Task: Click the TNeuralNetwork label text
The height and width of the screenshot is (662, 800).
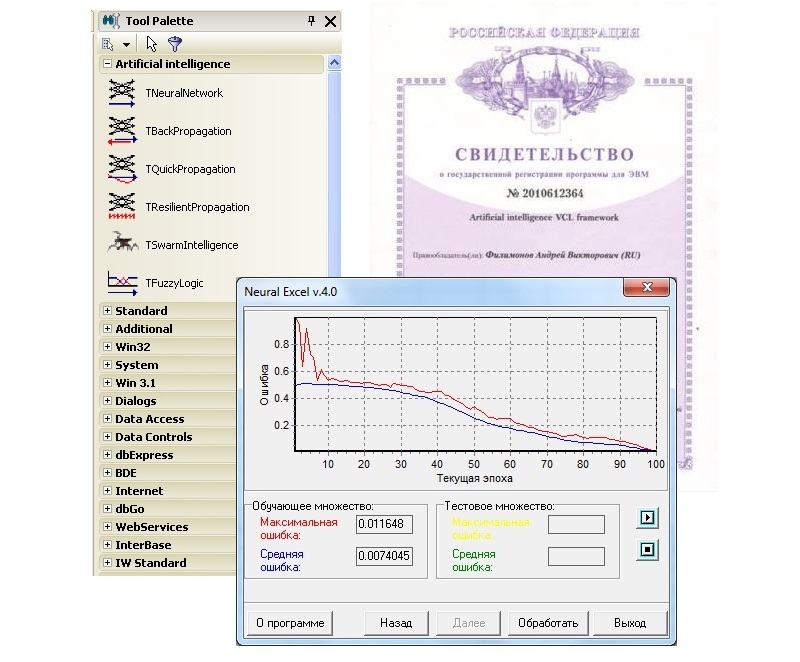Action: point(184,93)
